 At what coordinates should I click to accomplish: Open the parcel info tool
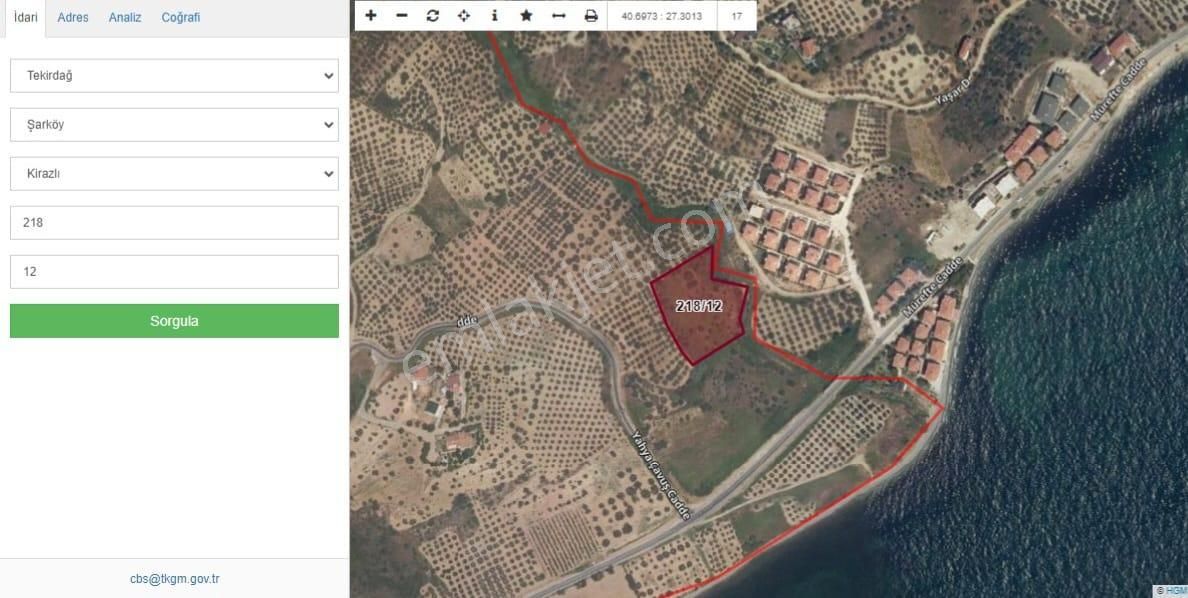[494, 15]
